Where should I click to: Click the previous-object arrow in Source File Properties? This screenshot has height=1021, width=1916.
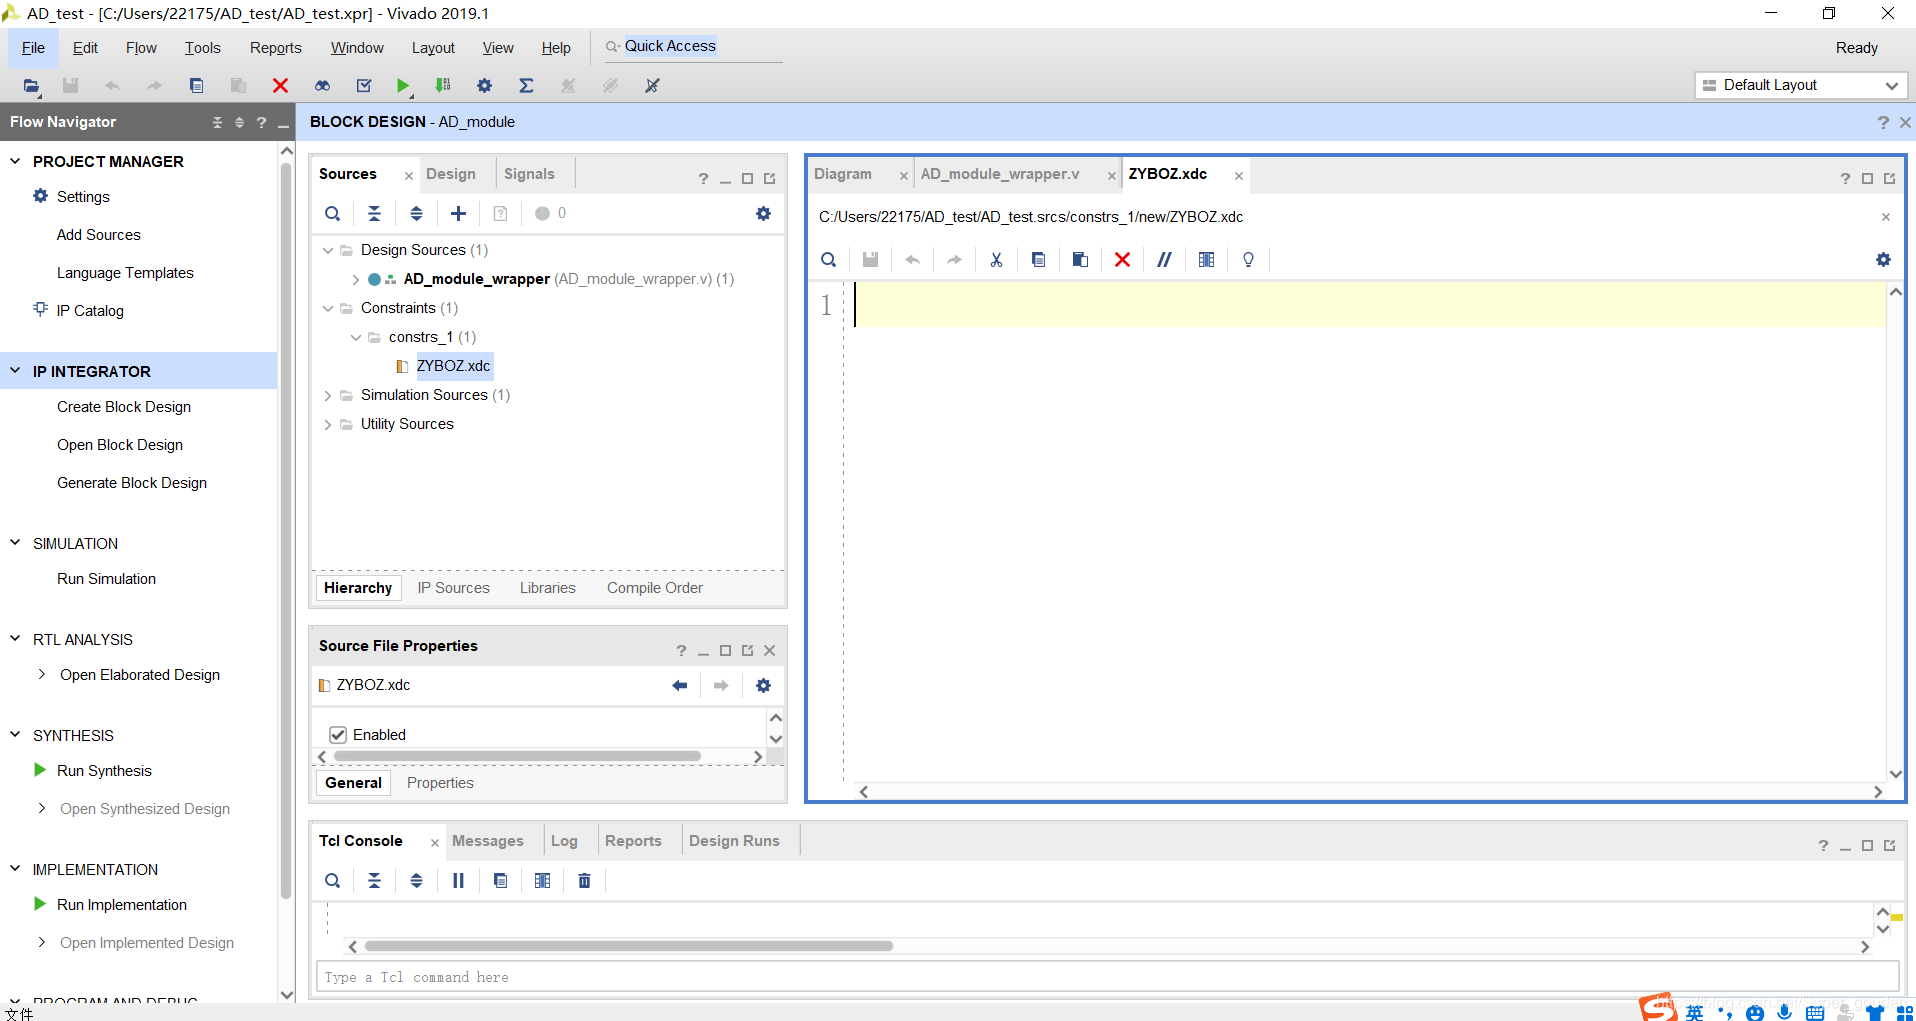coord(680,685)
